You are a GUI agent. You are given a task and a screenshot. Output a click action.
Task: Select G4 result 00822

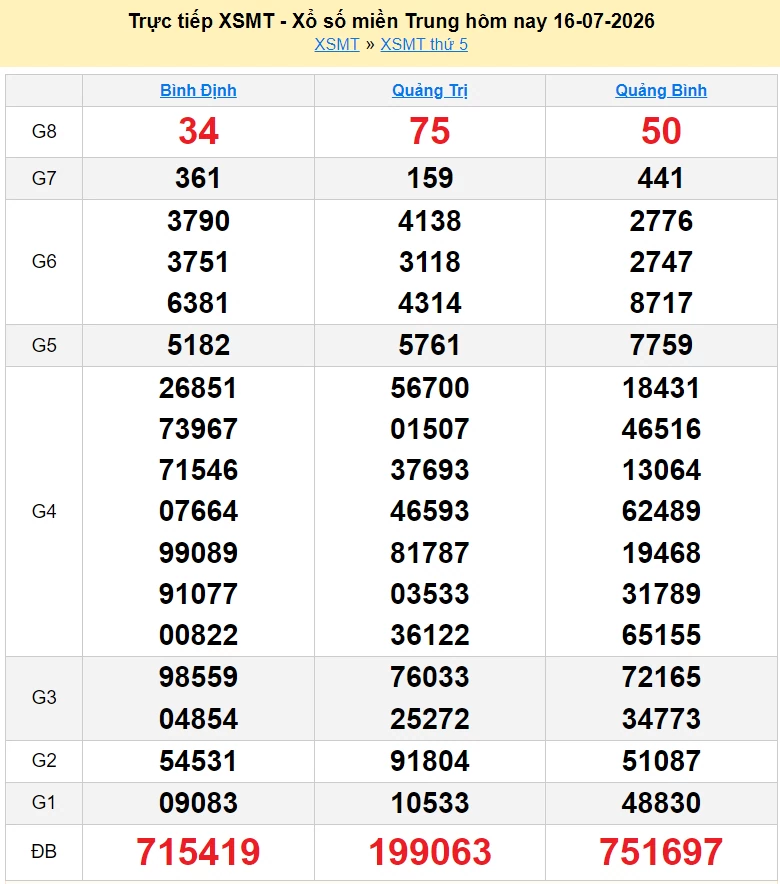pyautogui.click(x=198, y=635)
